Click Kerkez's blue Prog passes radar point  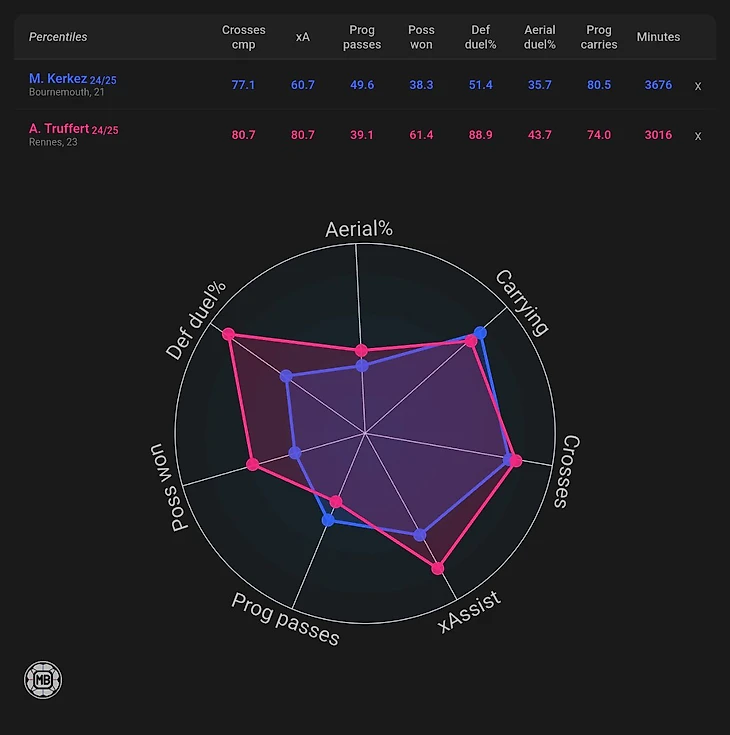pos(327,519)
